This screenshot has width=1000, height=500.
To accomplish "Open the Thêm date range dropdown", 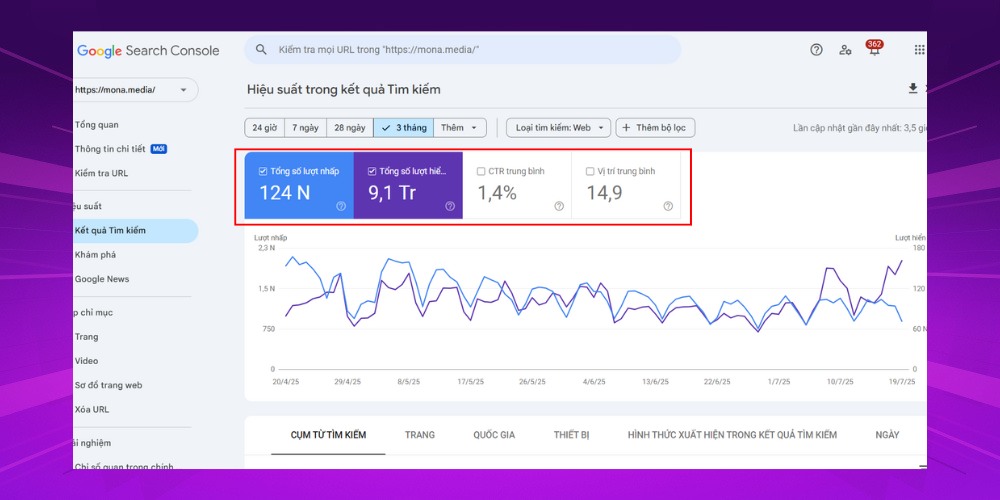I will (x=460, y=128).
